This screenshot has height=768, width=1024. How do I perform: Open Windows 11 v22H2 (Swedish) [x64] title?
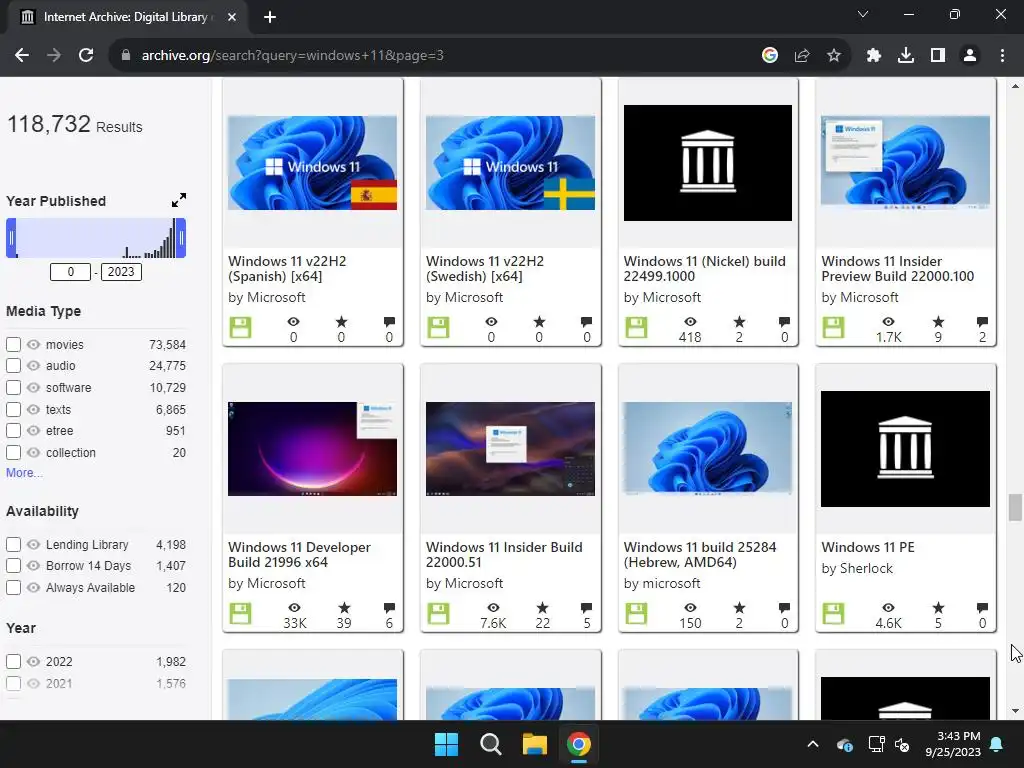pyautogui.click(x=485, y=268)
